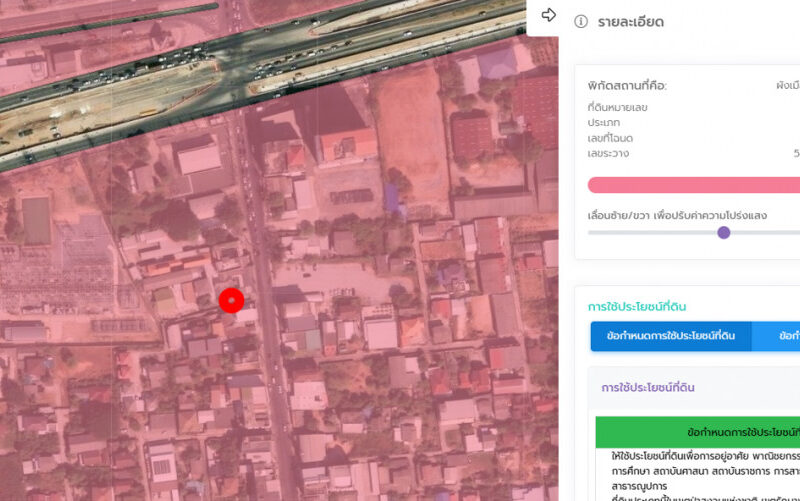800x501 pixels.
Task: Open the dark blue ข้อกำหนดการใช้ประโยชน์ที่ดิน tab
Action: pos(670,337)
